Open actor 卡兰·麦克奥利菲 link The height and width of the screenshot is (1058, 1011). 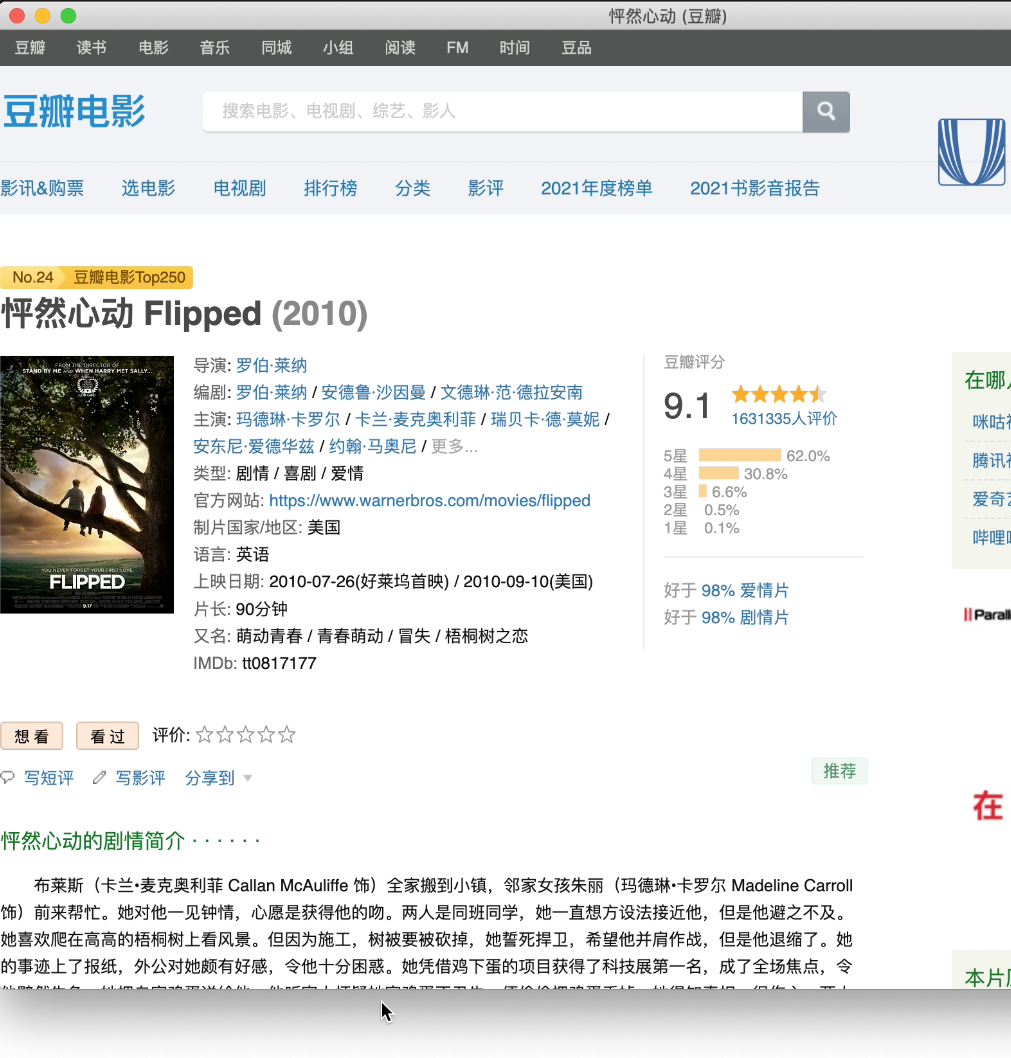coord(416,420)
